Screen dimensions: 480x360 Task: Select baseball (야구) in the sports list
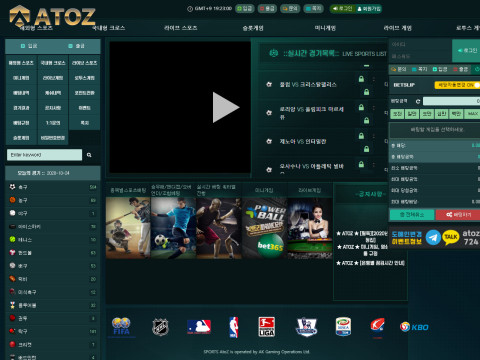click(x=53, y=213)
